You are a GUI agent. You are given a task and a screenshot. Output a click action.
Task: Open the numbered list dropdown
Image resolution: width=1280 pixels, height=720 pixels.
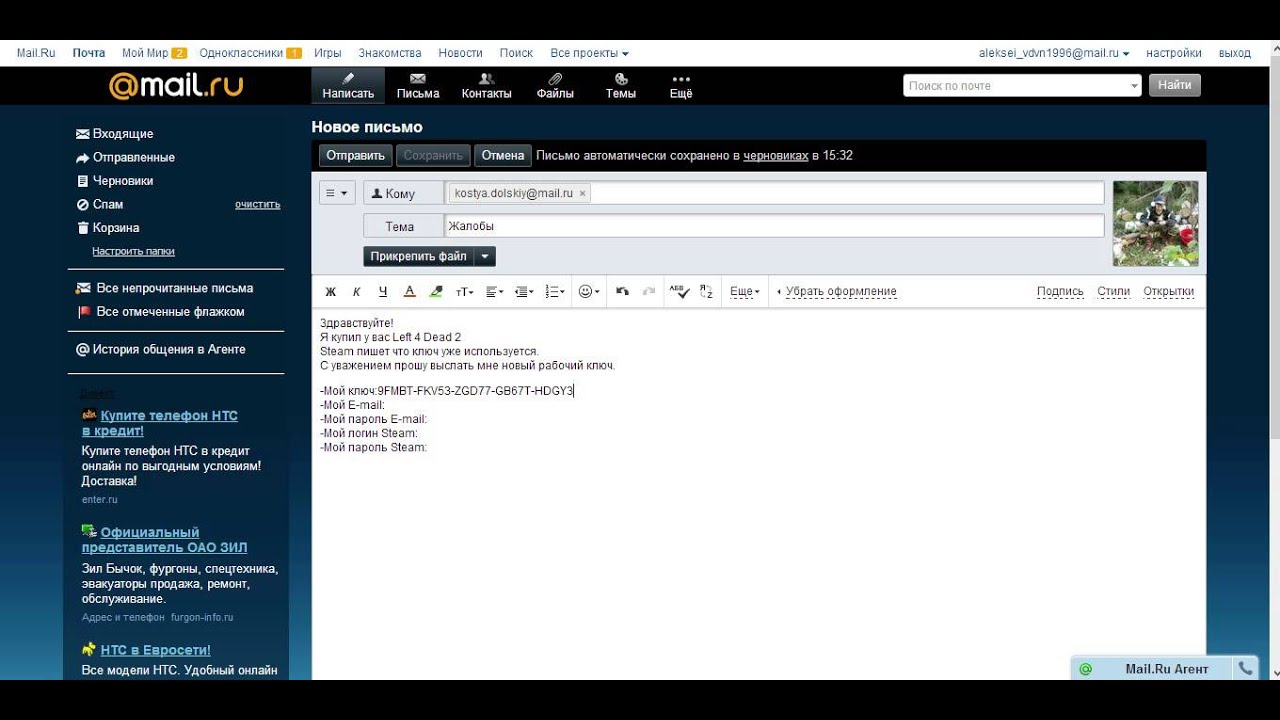[x=555, y=292]
